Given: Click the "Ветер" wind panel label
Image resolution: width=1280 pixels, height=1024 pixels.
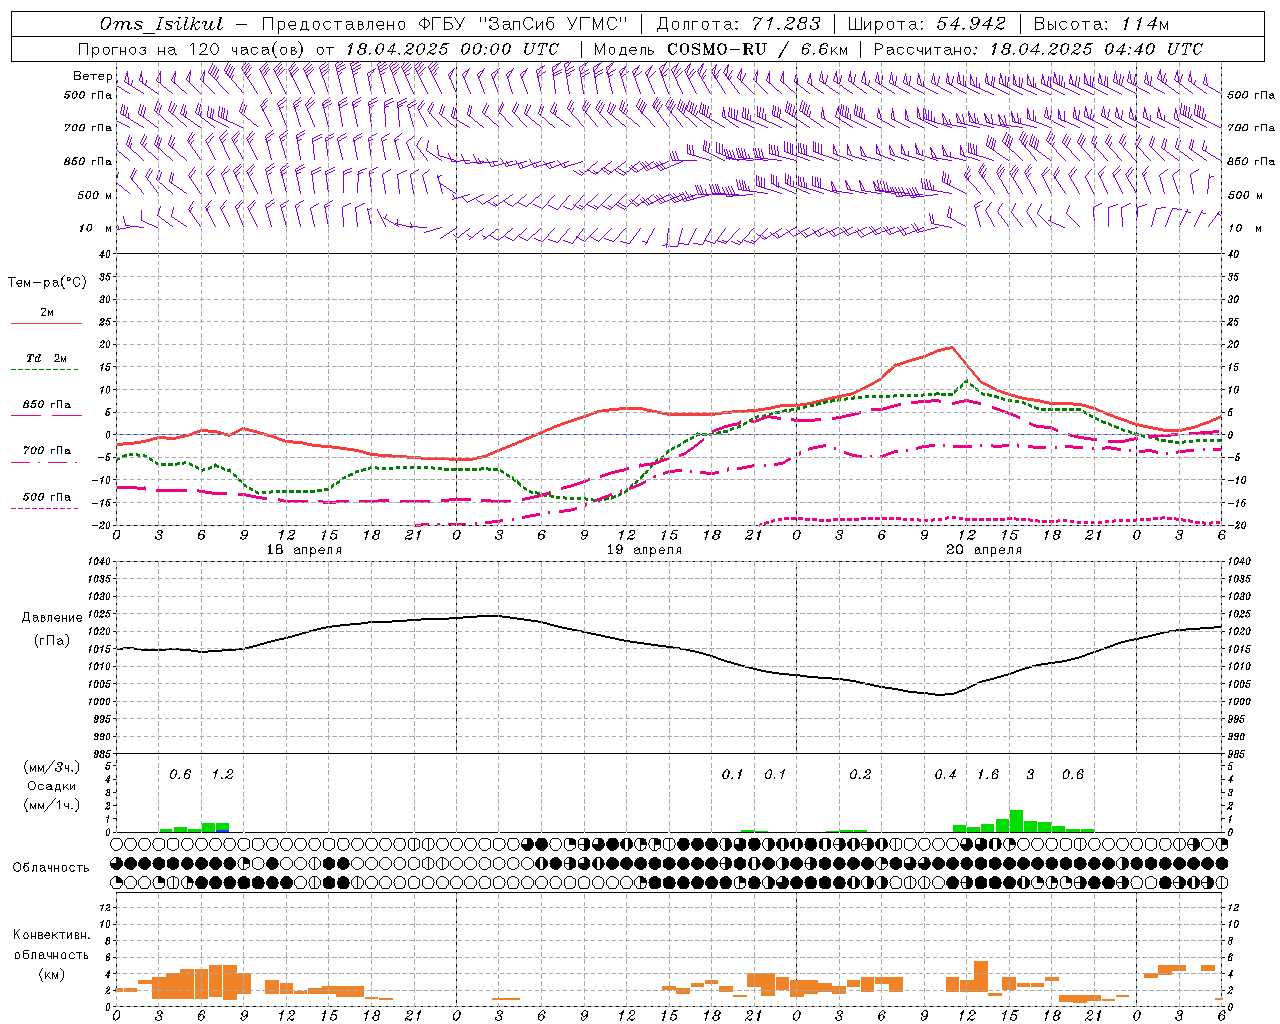Looking at the screenshot, I should point(93,76).
